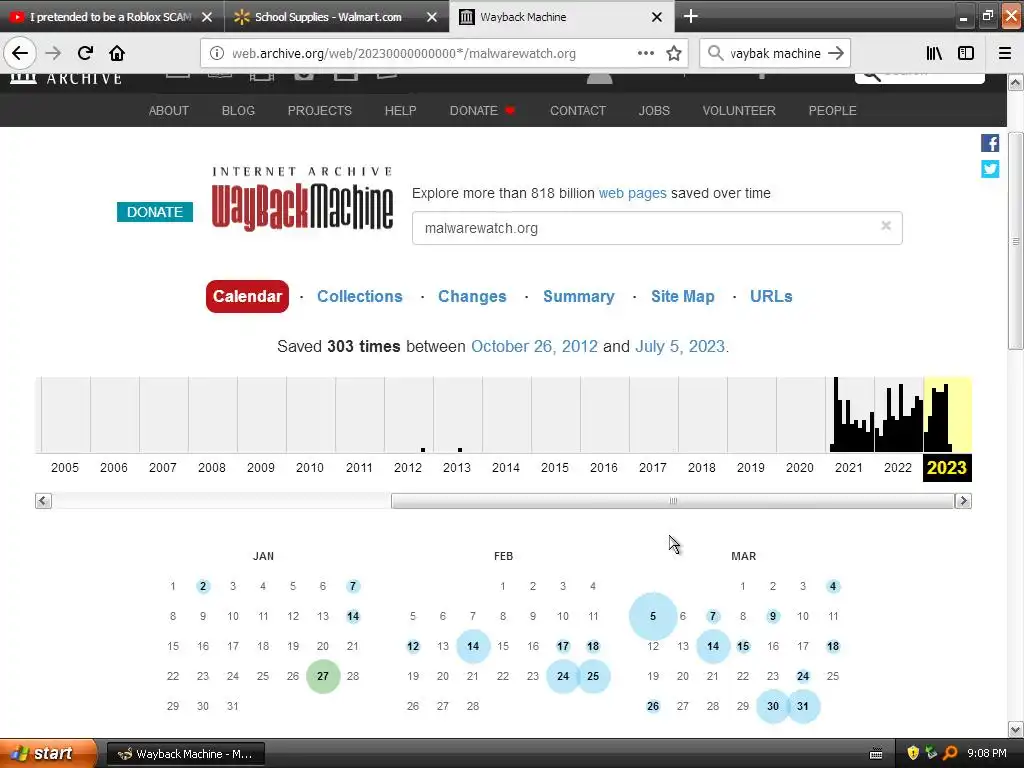Screen dimensions: 1024x768
Task: Open the HELP menu item
Action: coord(400,110)
